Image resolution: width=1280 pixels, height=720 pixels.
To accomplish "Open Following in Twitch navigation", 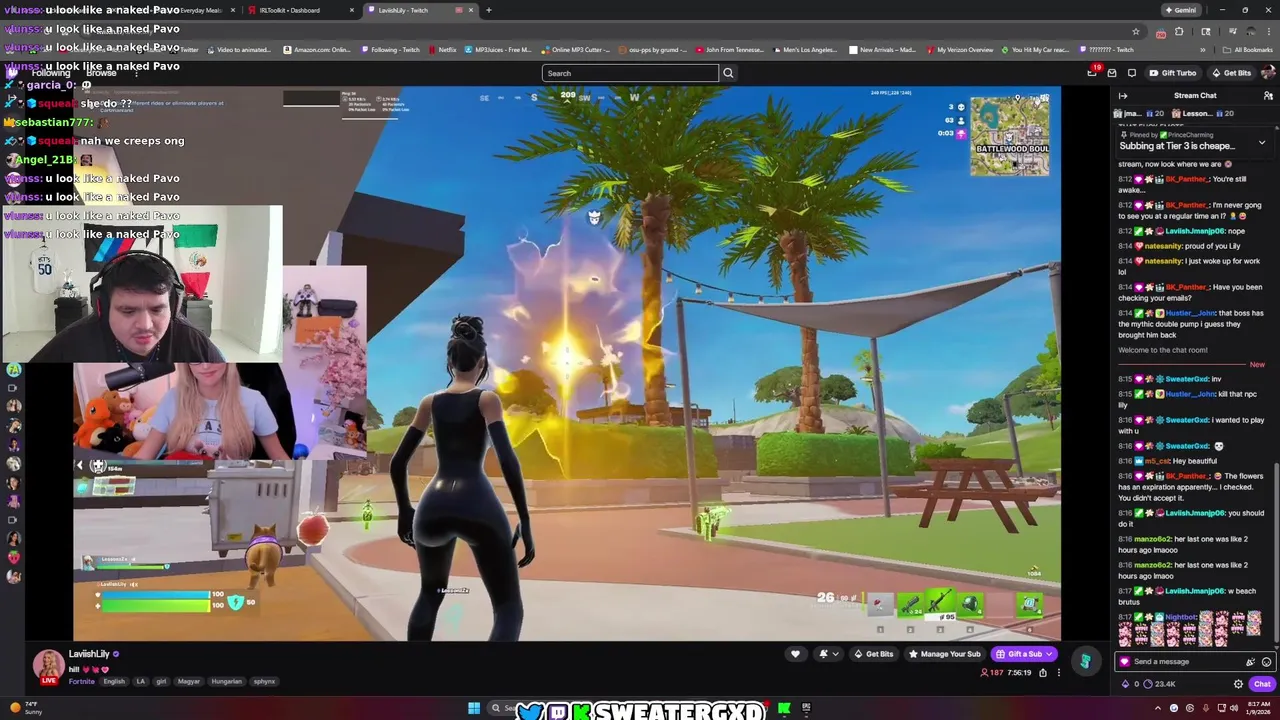I will tap(51, 73).
